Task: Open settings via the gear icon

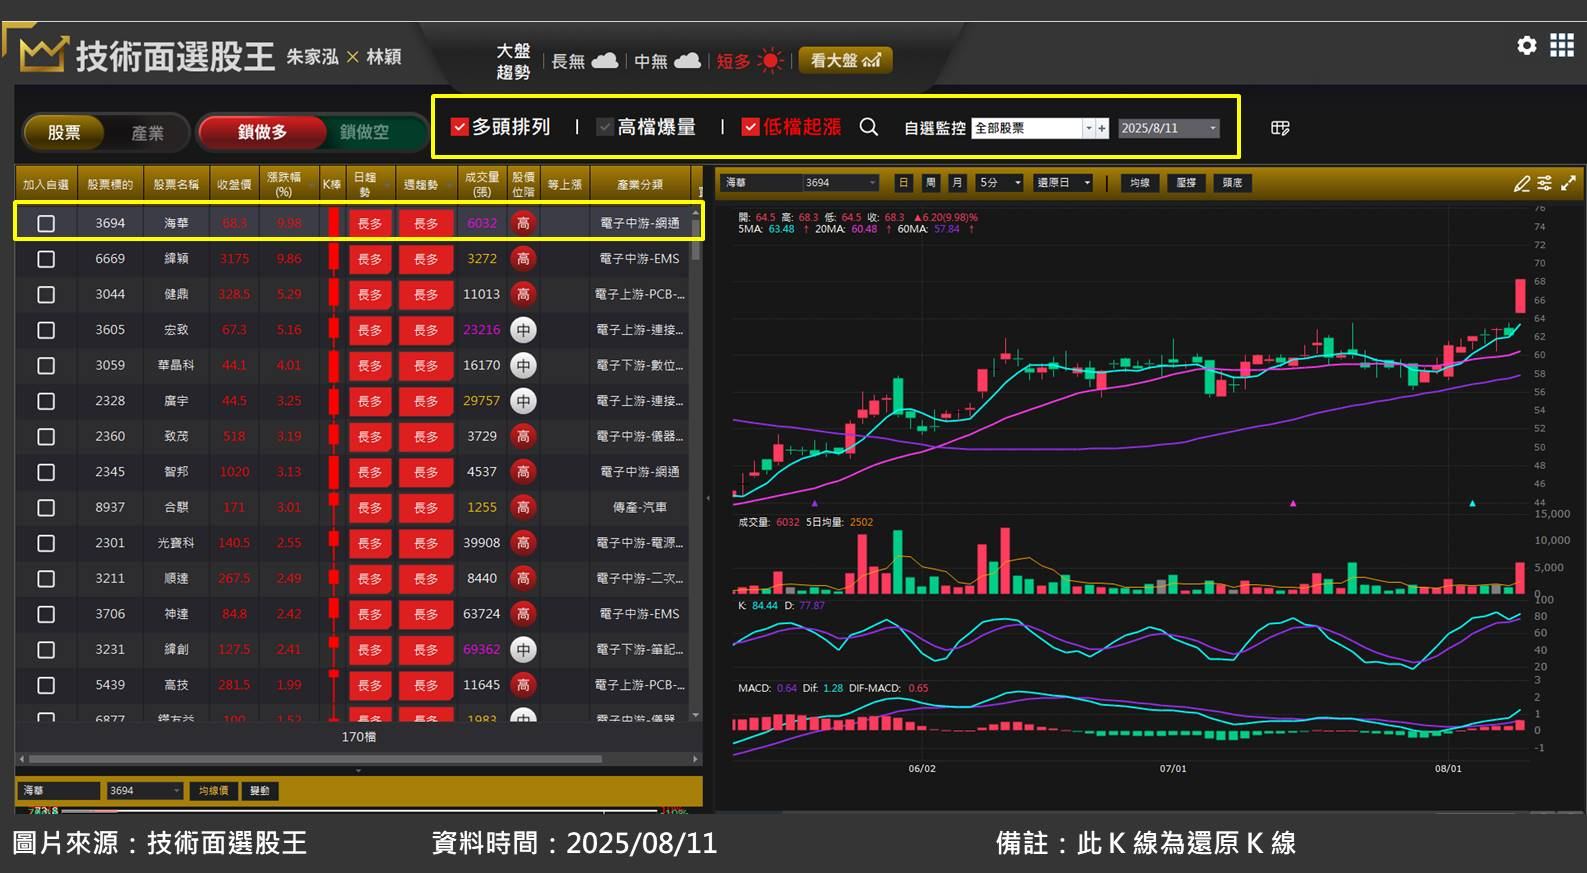Action: (x=1526, y=45)
